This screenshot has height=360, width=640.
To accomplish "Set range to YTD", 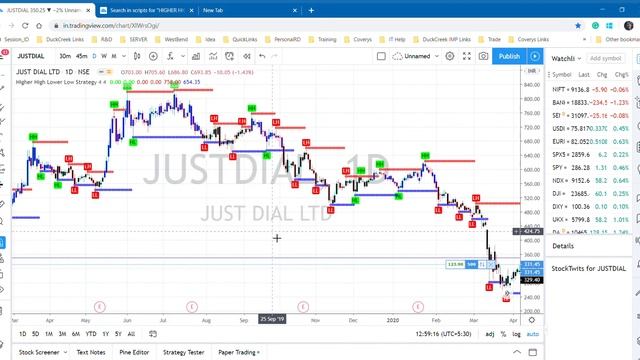I will [91, 334].
